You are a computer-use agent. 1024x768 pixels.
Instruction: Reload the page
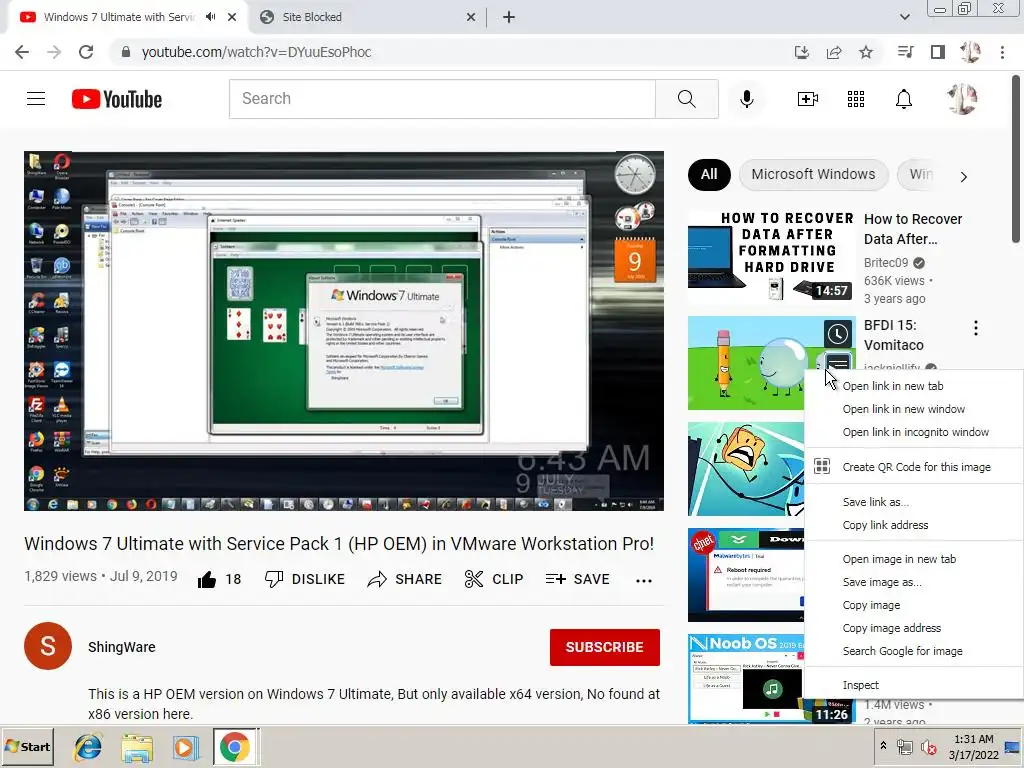(86, 52)
